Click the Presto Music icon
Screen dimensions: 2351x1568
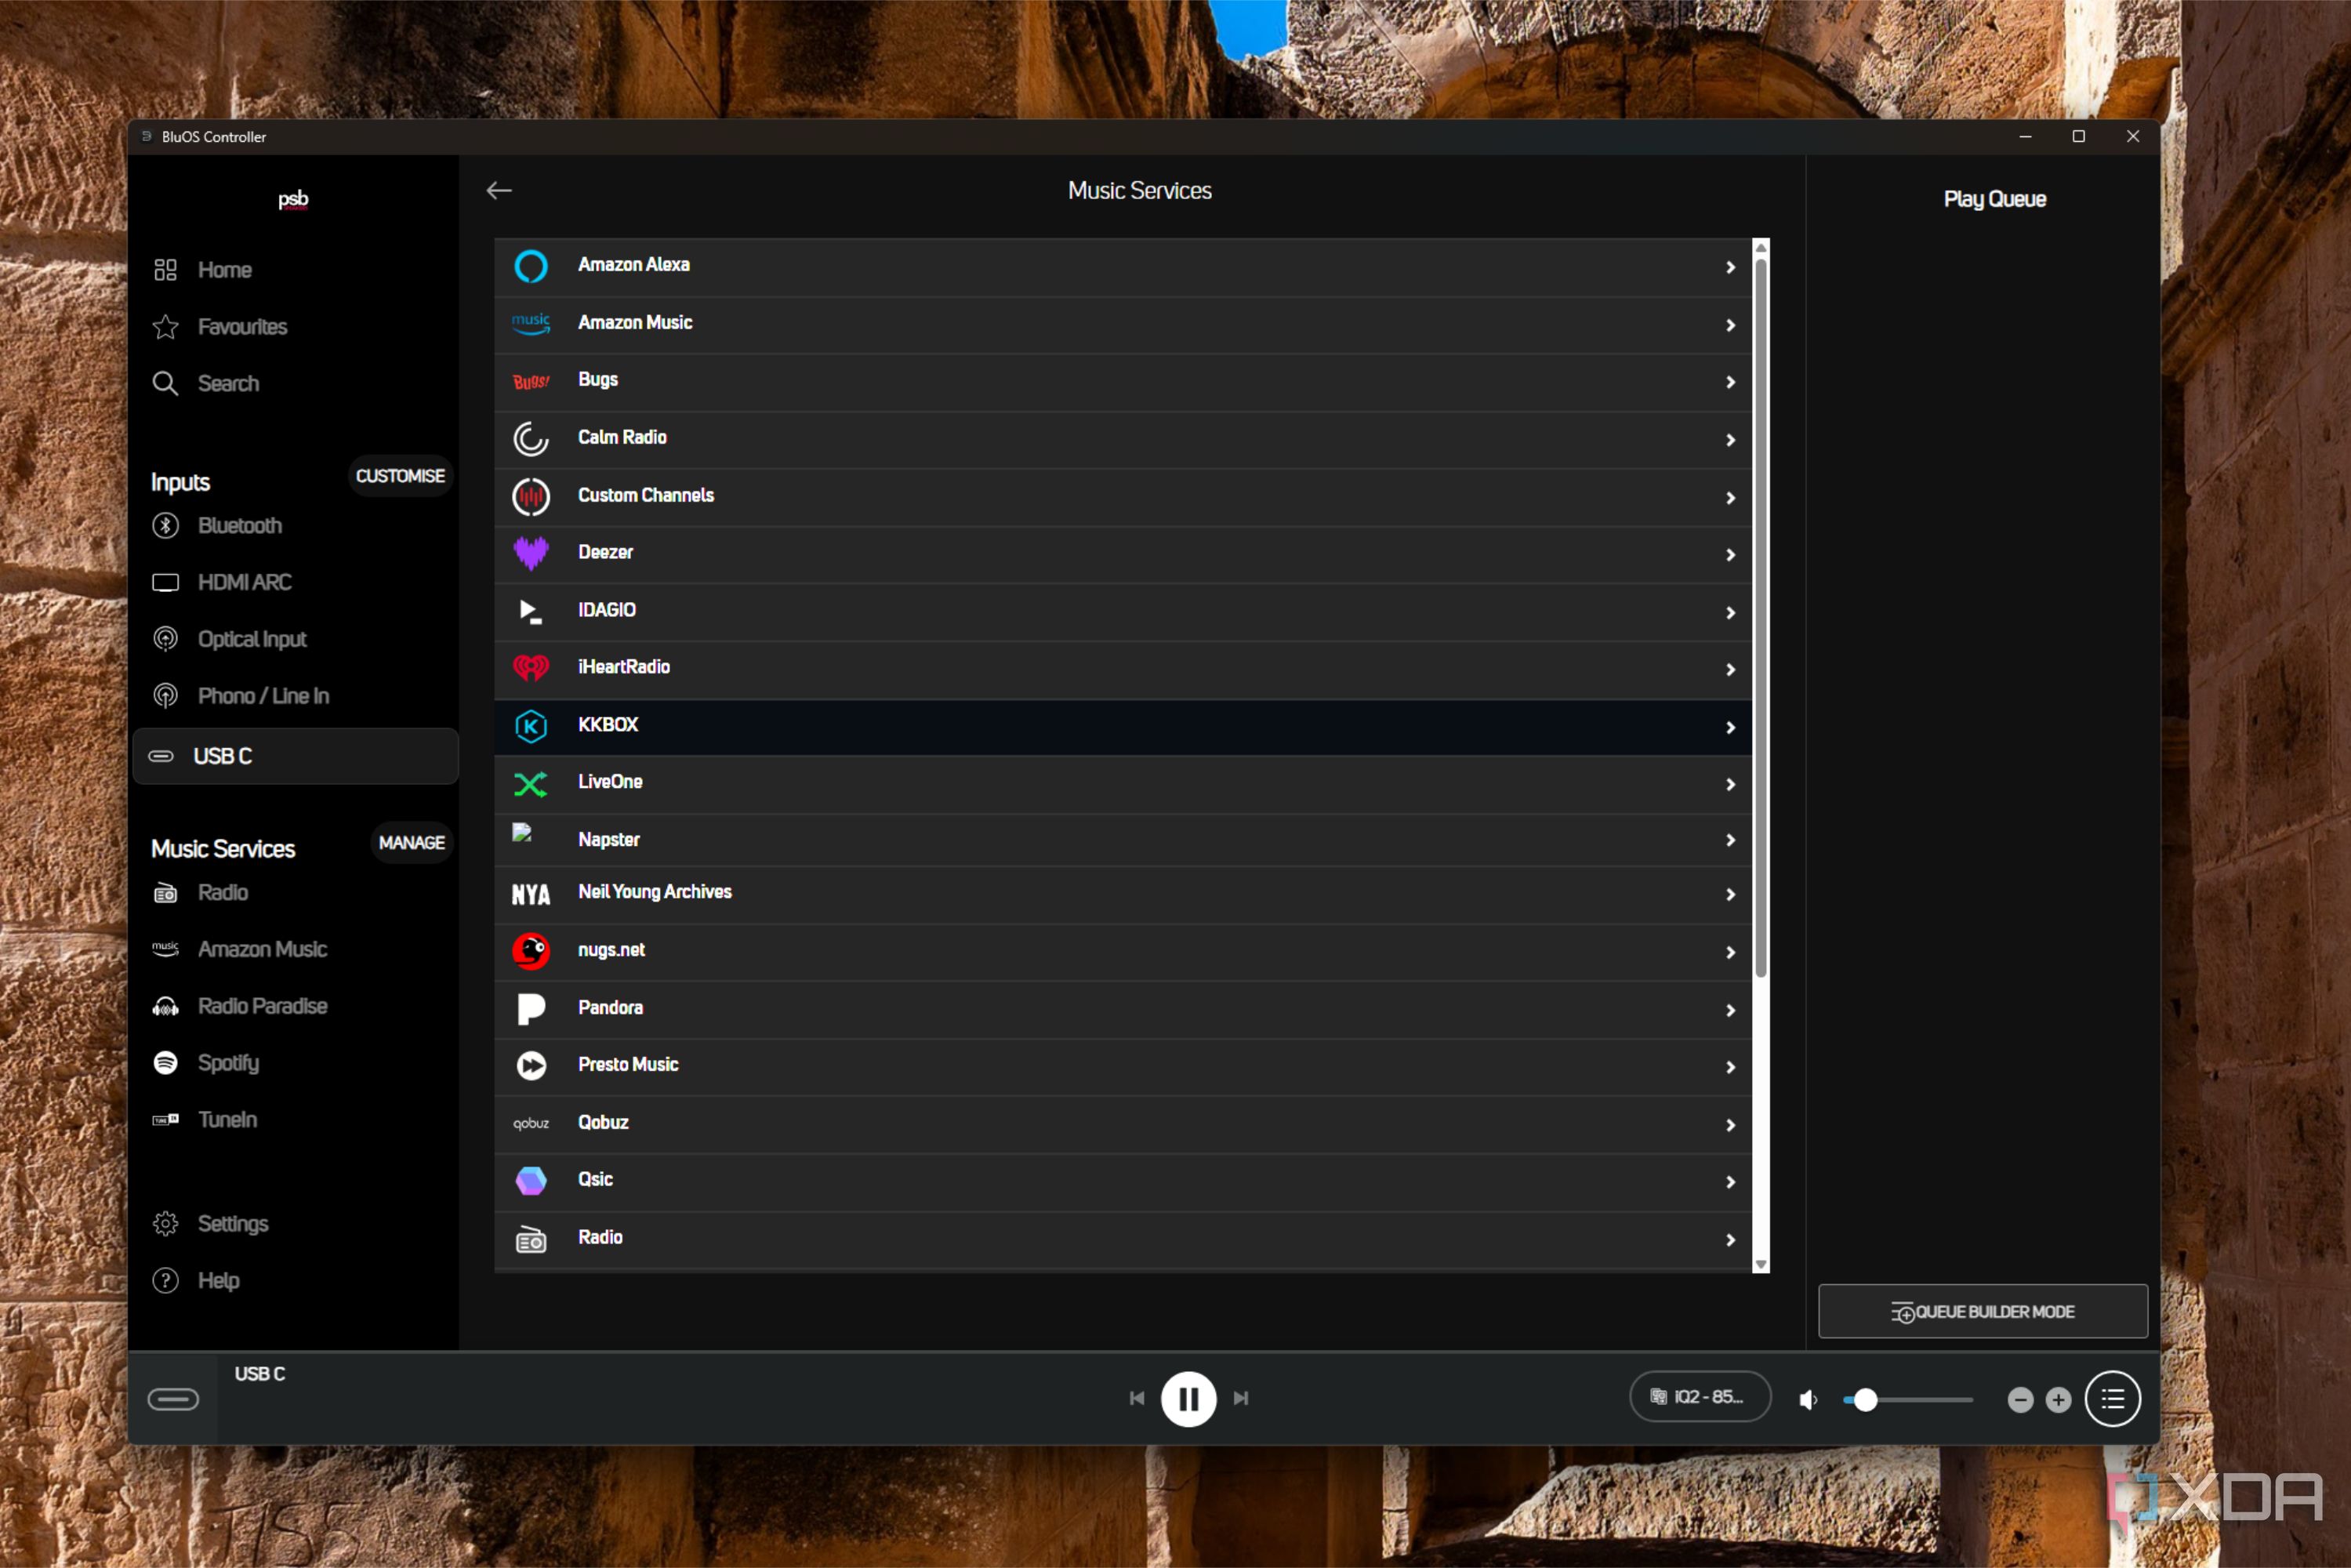coord(531,1066)
